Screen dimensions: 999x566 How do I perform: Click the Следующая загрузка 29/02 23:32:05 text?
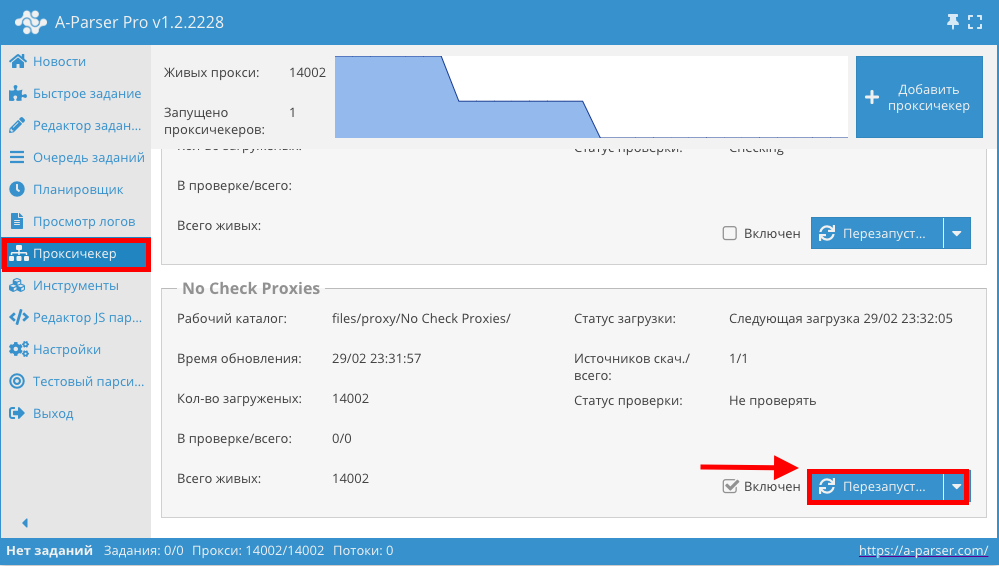(841, 318)
